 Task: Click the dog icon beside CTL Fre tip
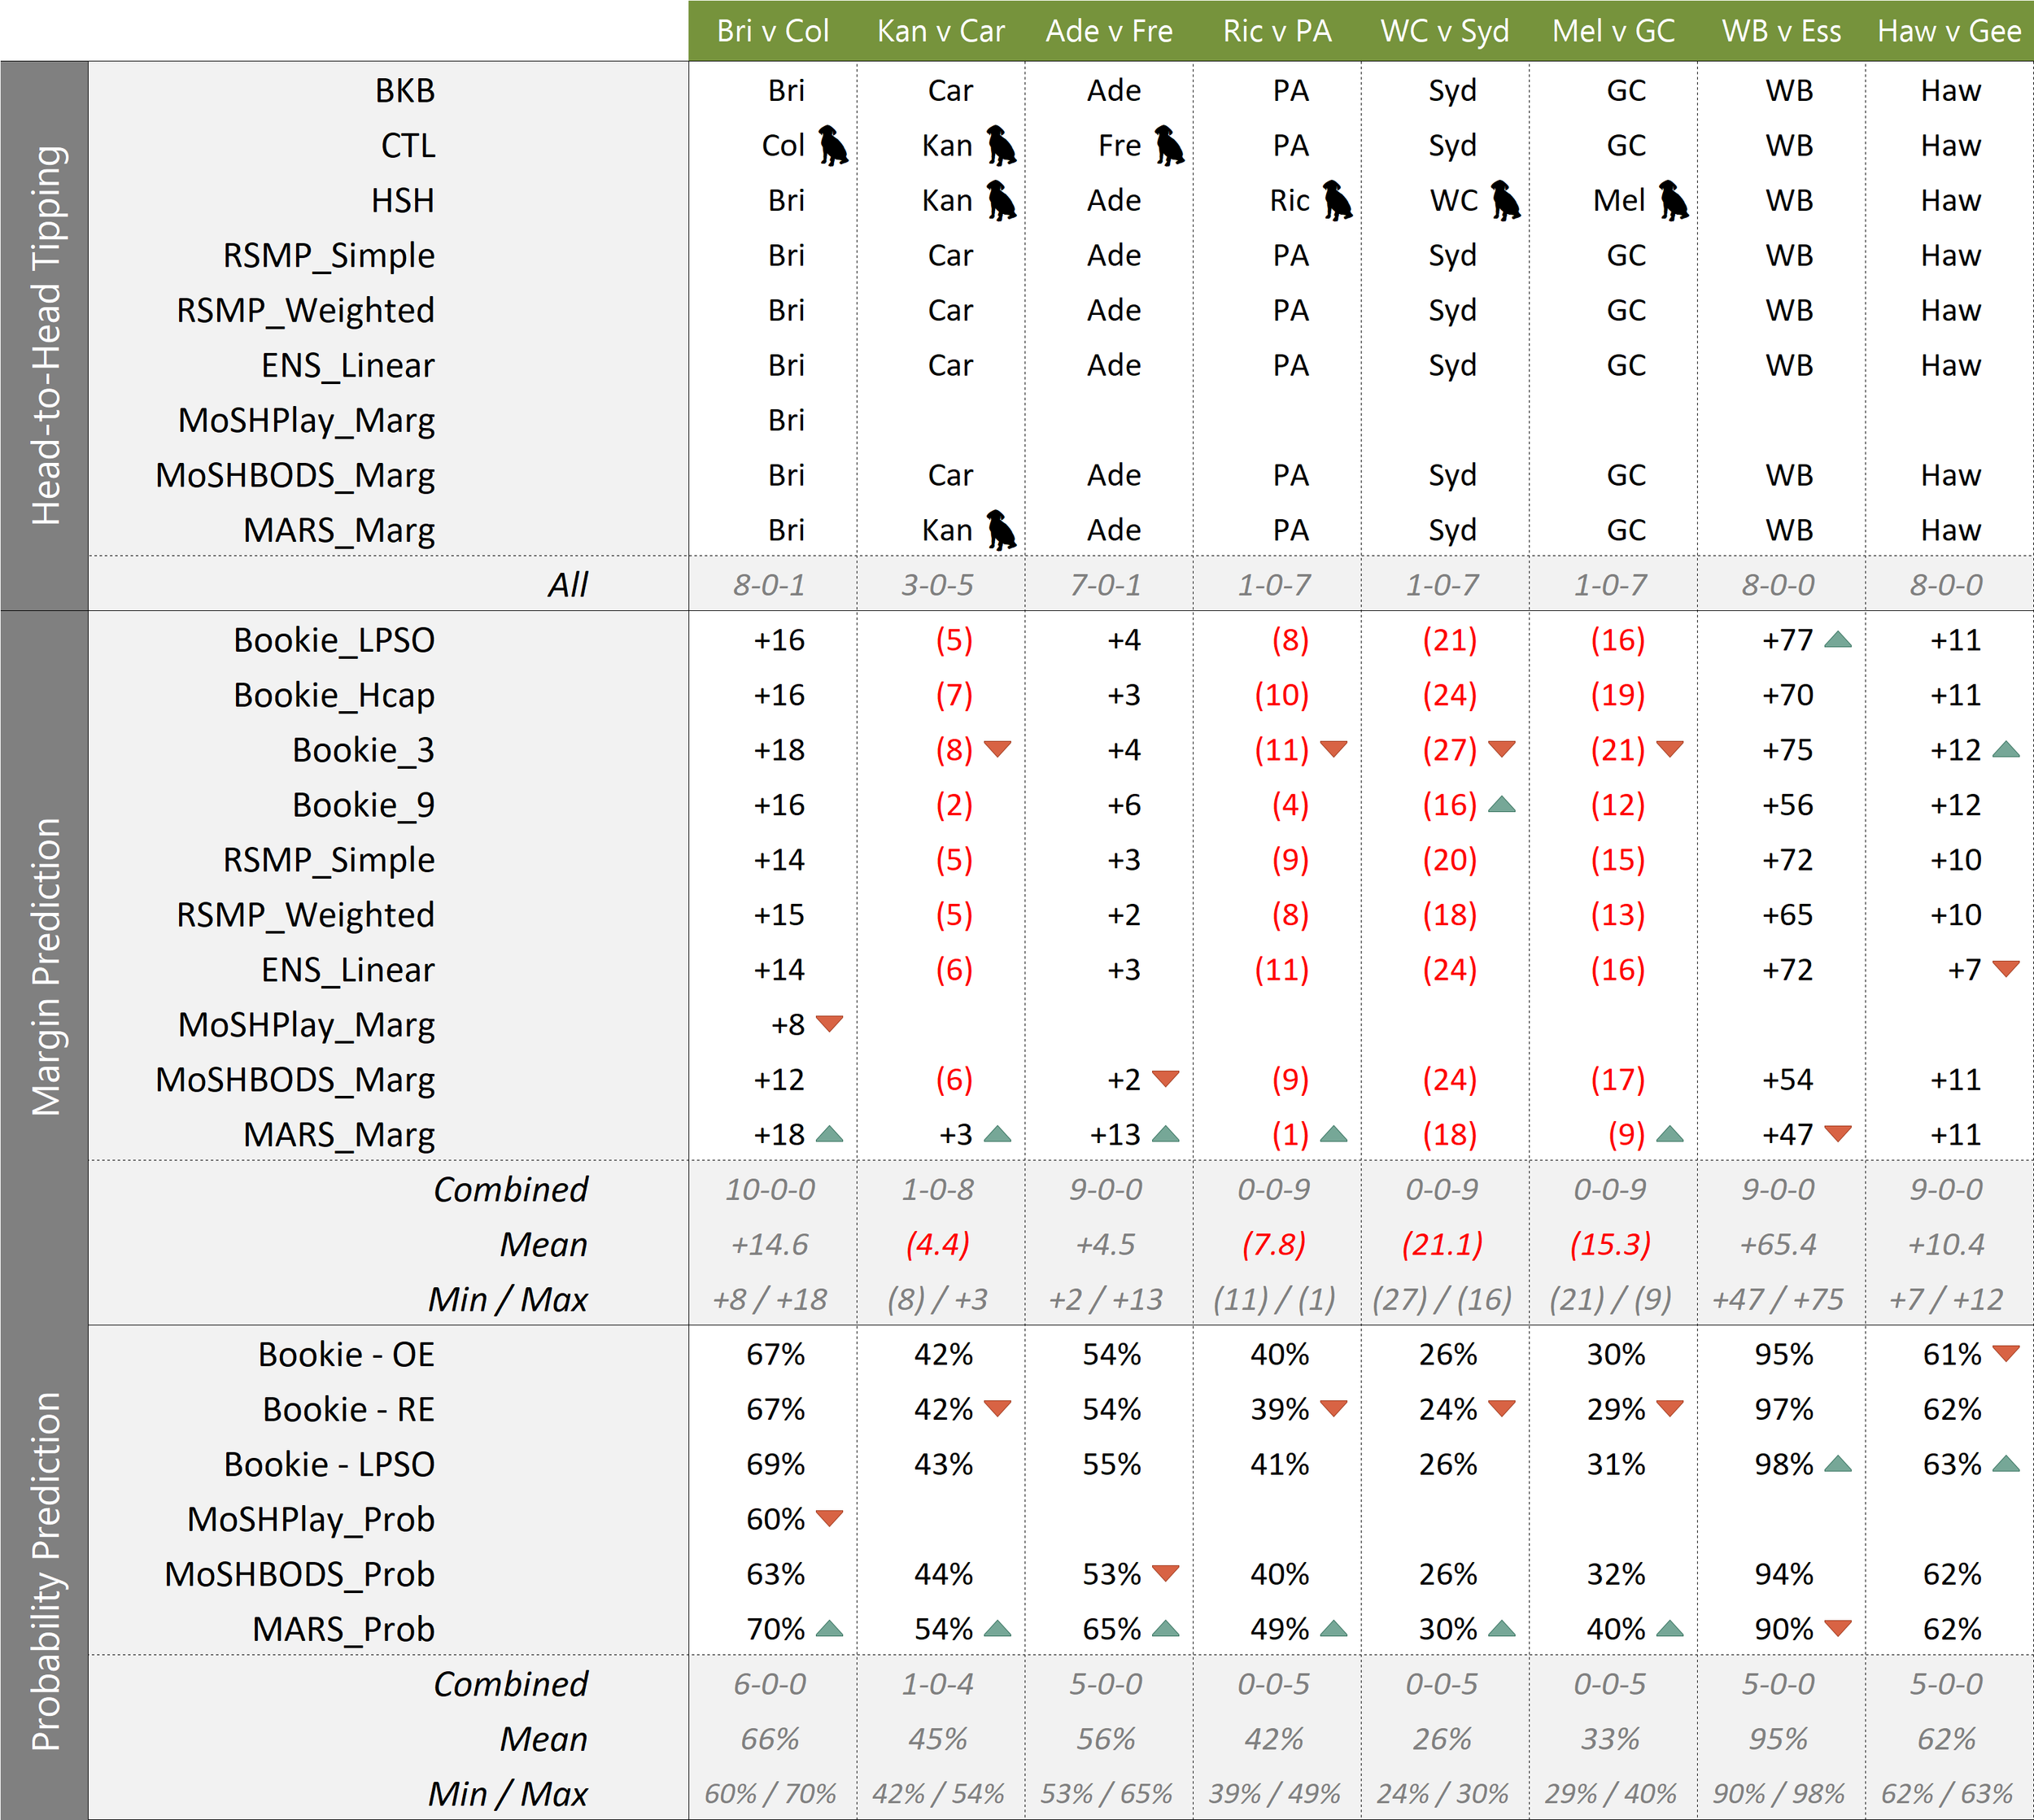pyautogui.click(x=1169, y=146)
